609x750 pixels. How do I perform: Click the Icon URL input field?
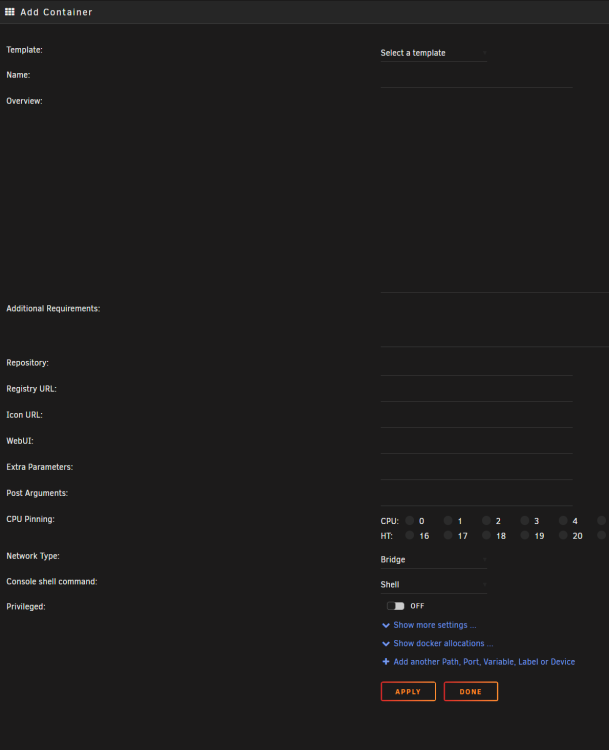click(x=476, y=419)
